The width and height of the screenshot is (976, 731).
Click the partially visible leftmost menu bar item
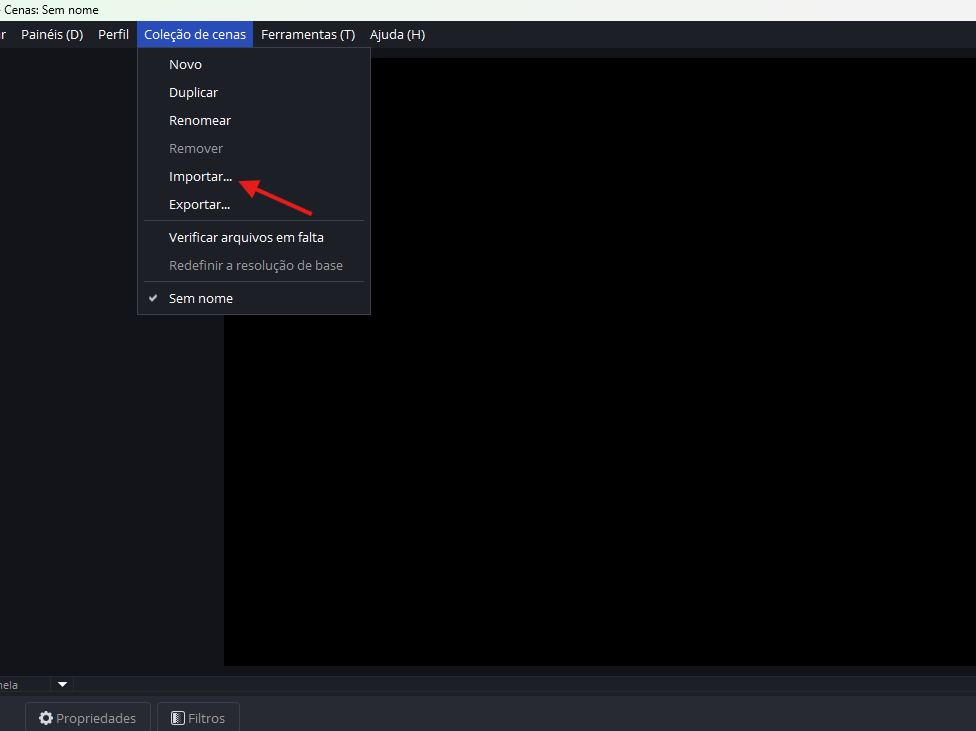click(x=3, y=34)
